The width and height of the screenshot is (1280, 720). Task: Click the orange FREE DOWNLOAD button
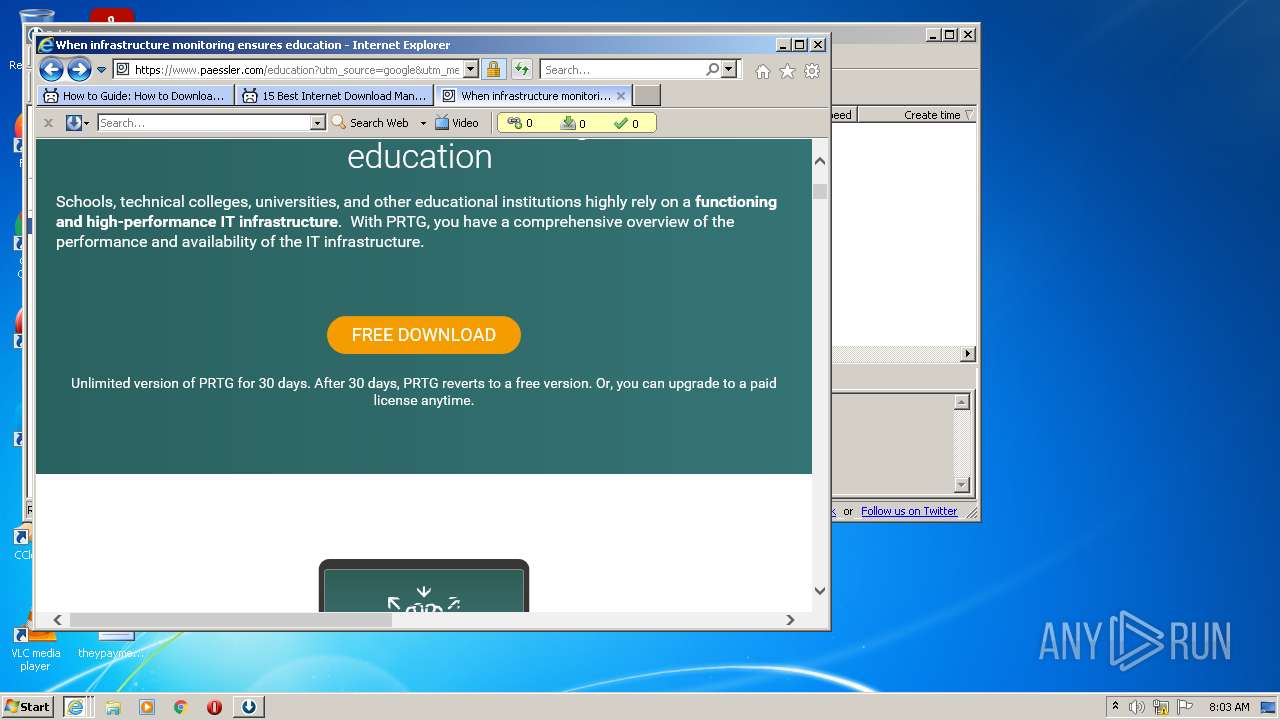424,335
